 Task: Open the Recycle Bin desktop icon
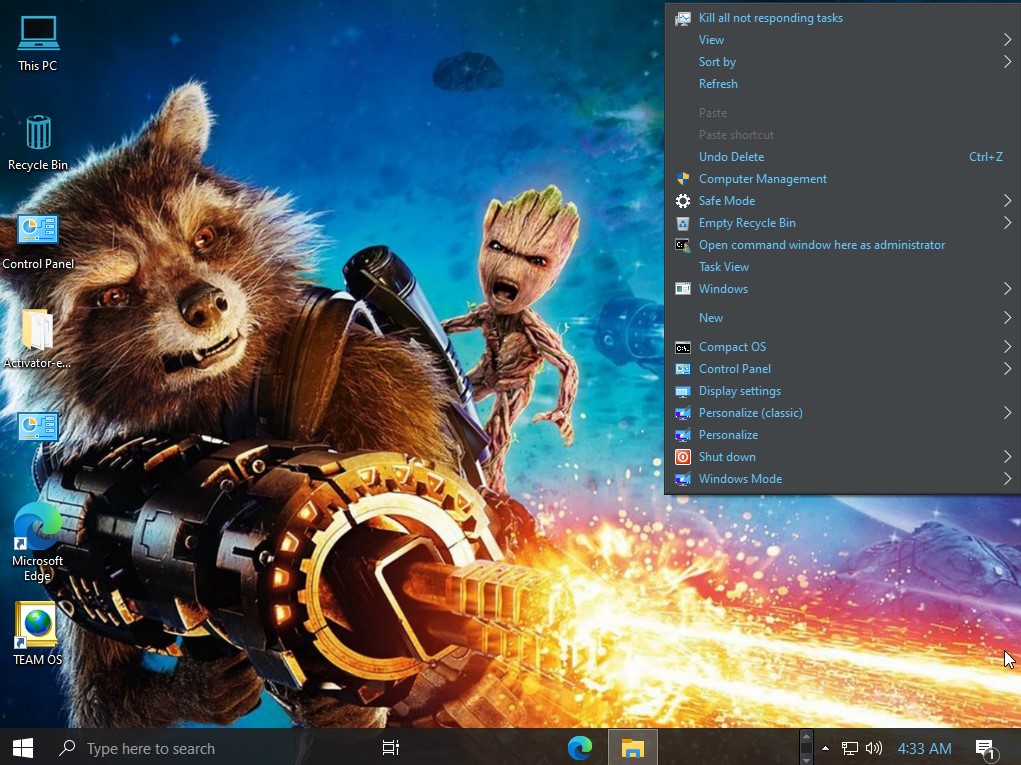pyautogui.click(x=38, y=143)
